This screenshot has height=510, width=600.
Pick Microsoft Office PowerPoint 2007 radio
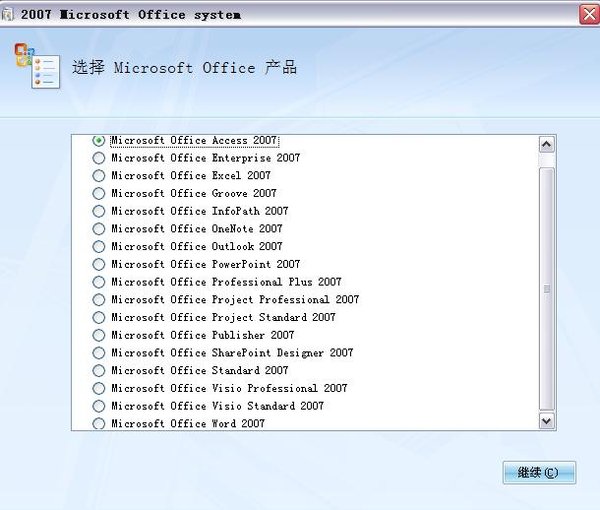(98, 264)
